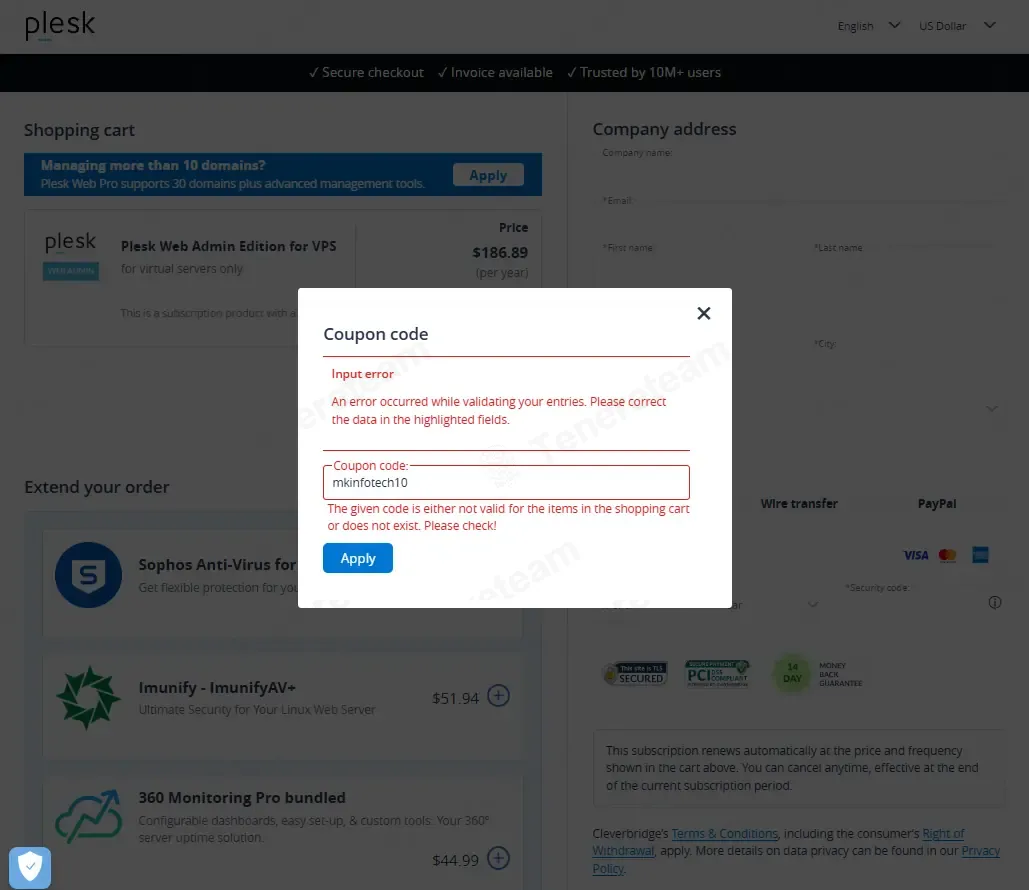
Task: Click the Company address heading
Action: pyautogui.click(x=664, y=129)
